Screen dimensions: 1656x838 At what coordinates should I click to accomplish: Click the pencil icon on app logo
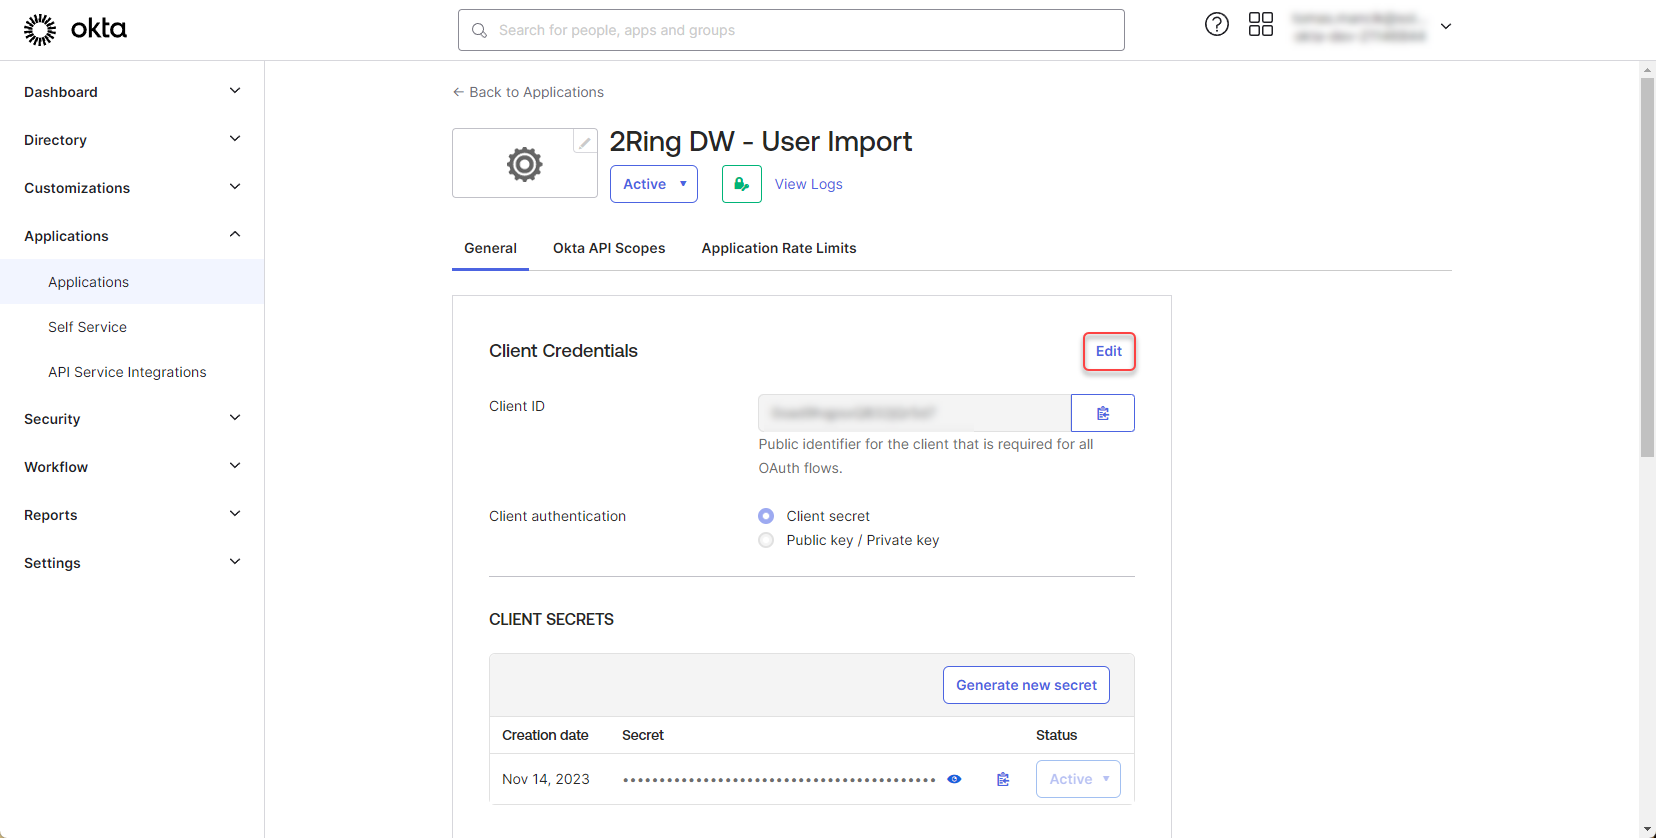(584, 142)
